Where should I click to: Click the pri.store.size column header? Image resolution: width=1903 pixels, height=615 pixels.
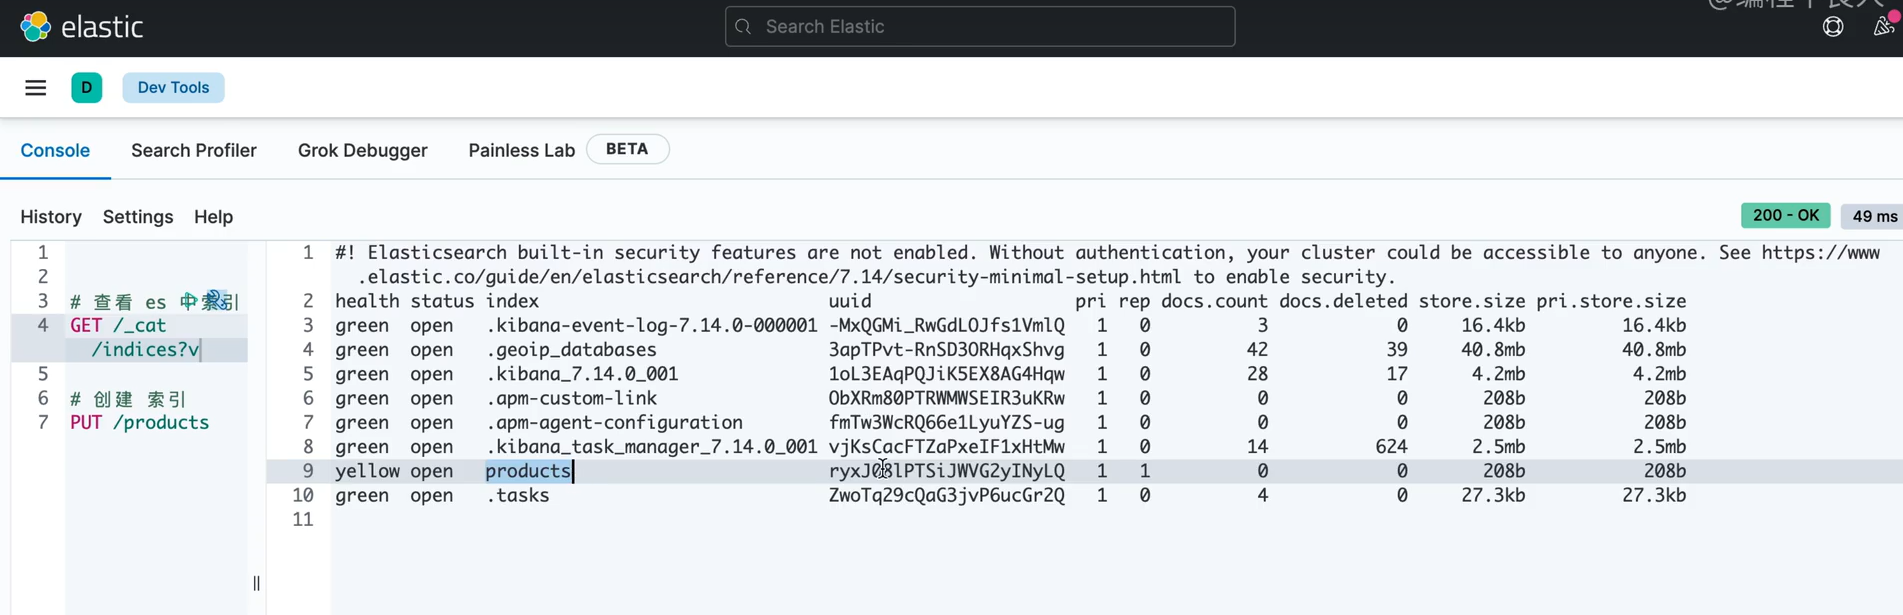click(1611, 301)
